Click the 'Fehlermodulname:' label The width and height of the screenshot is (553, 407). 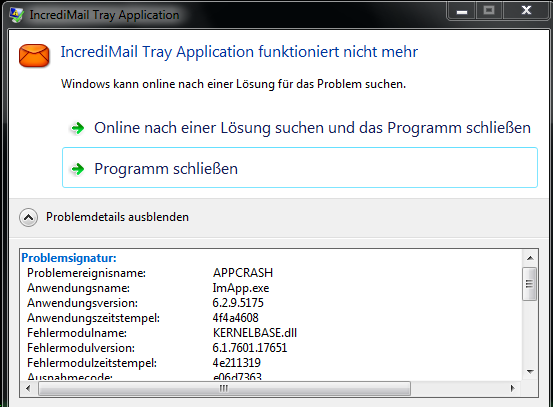tap(77, 333)
